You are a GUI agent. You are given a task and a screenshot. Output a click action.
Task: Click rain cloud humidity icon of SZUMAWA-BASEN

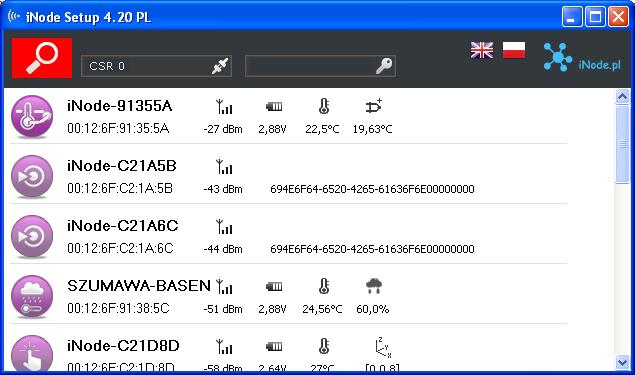click(374, 286)
